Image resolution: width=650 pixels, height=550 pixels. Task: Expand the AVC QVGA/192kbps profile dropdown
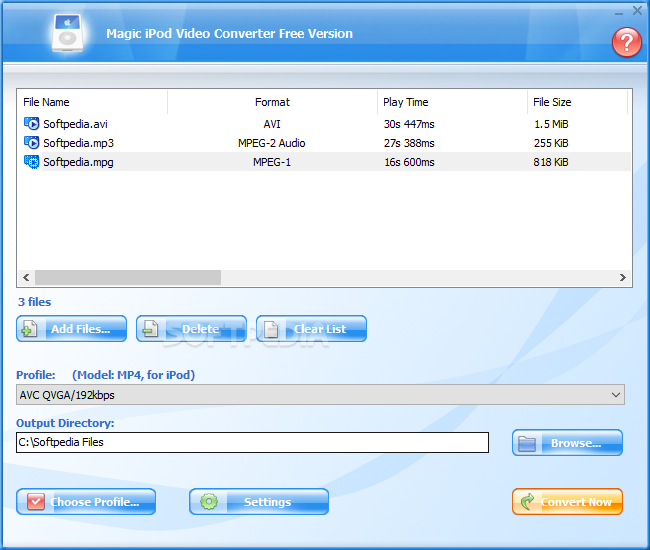616,395
